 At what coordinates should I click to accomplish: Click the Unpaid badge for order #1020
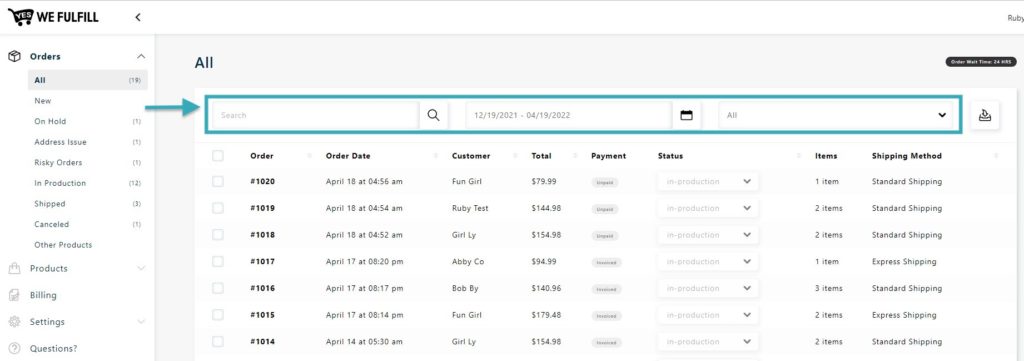605,183
